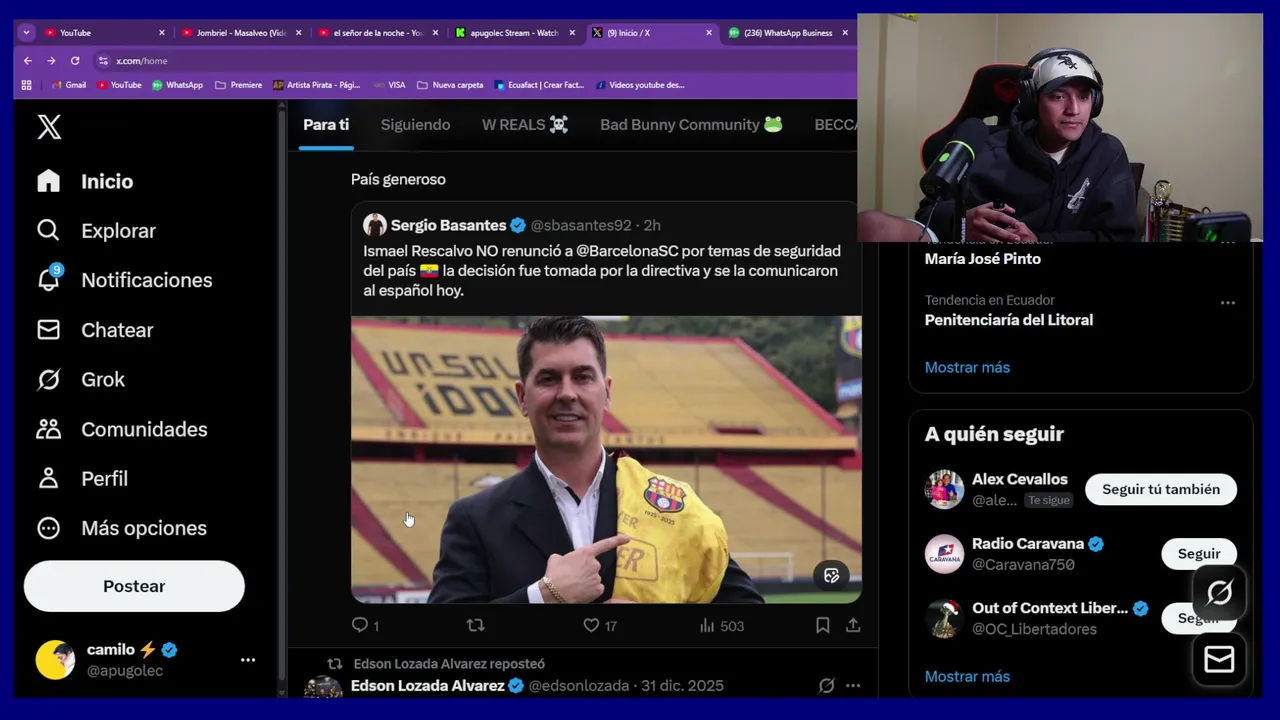Switch to Jombriel - Masalveo browser tab
Screen dimensions: 1280x720
point(241,33)
